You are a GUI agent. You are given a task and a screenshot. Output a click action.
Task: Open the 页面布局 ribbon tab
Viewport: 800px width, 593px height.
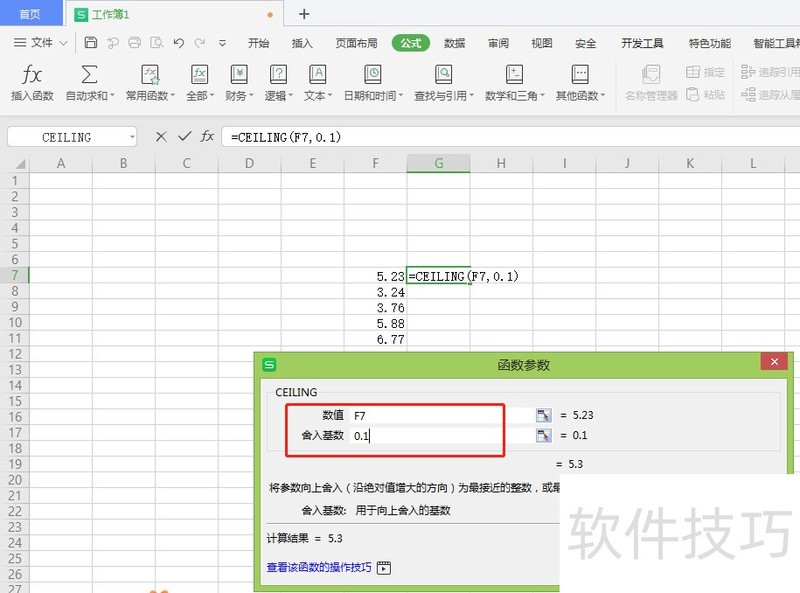(x=356, y=43)
